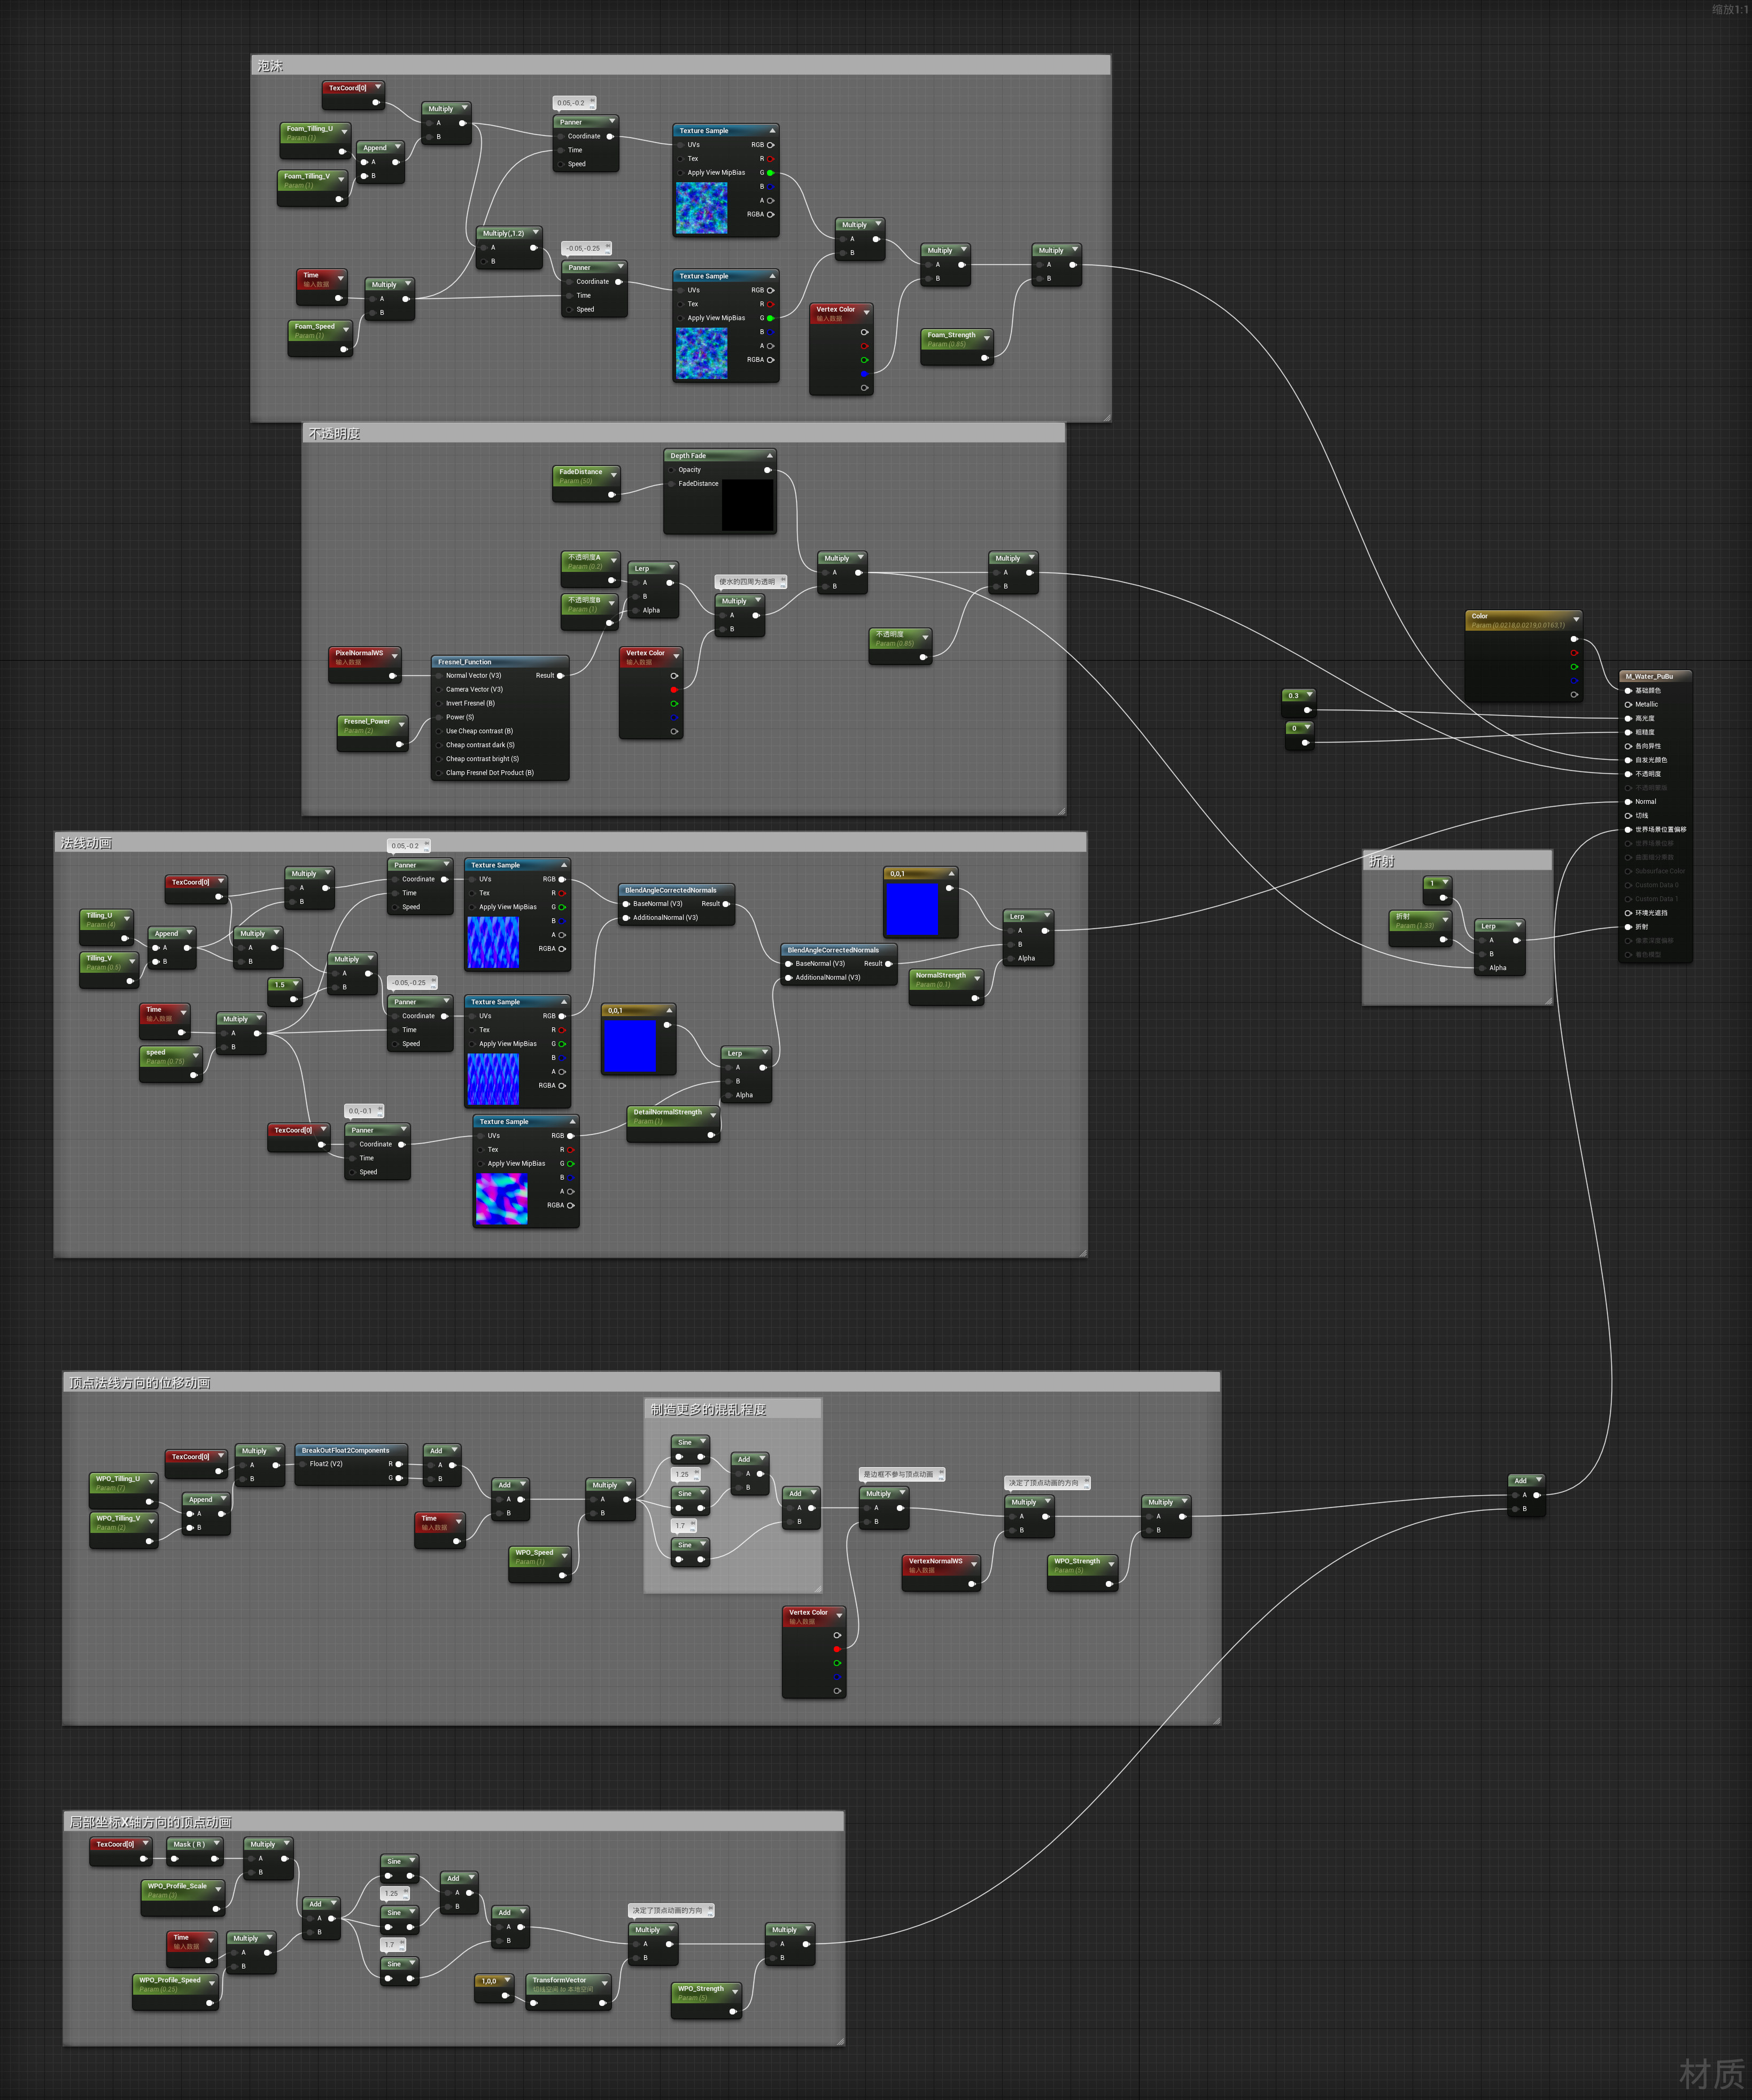Click the Normal input pin on M_Water_PuBu

click(x=1628, y=801)
